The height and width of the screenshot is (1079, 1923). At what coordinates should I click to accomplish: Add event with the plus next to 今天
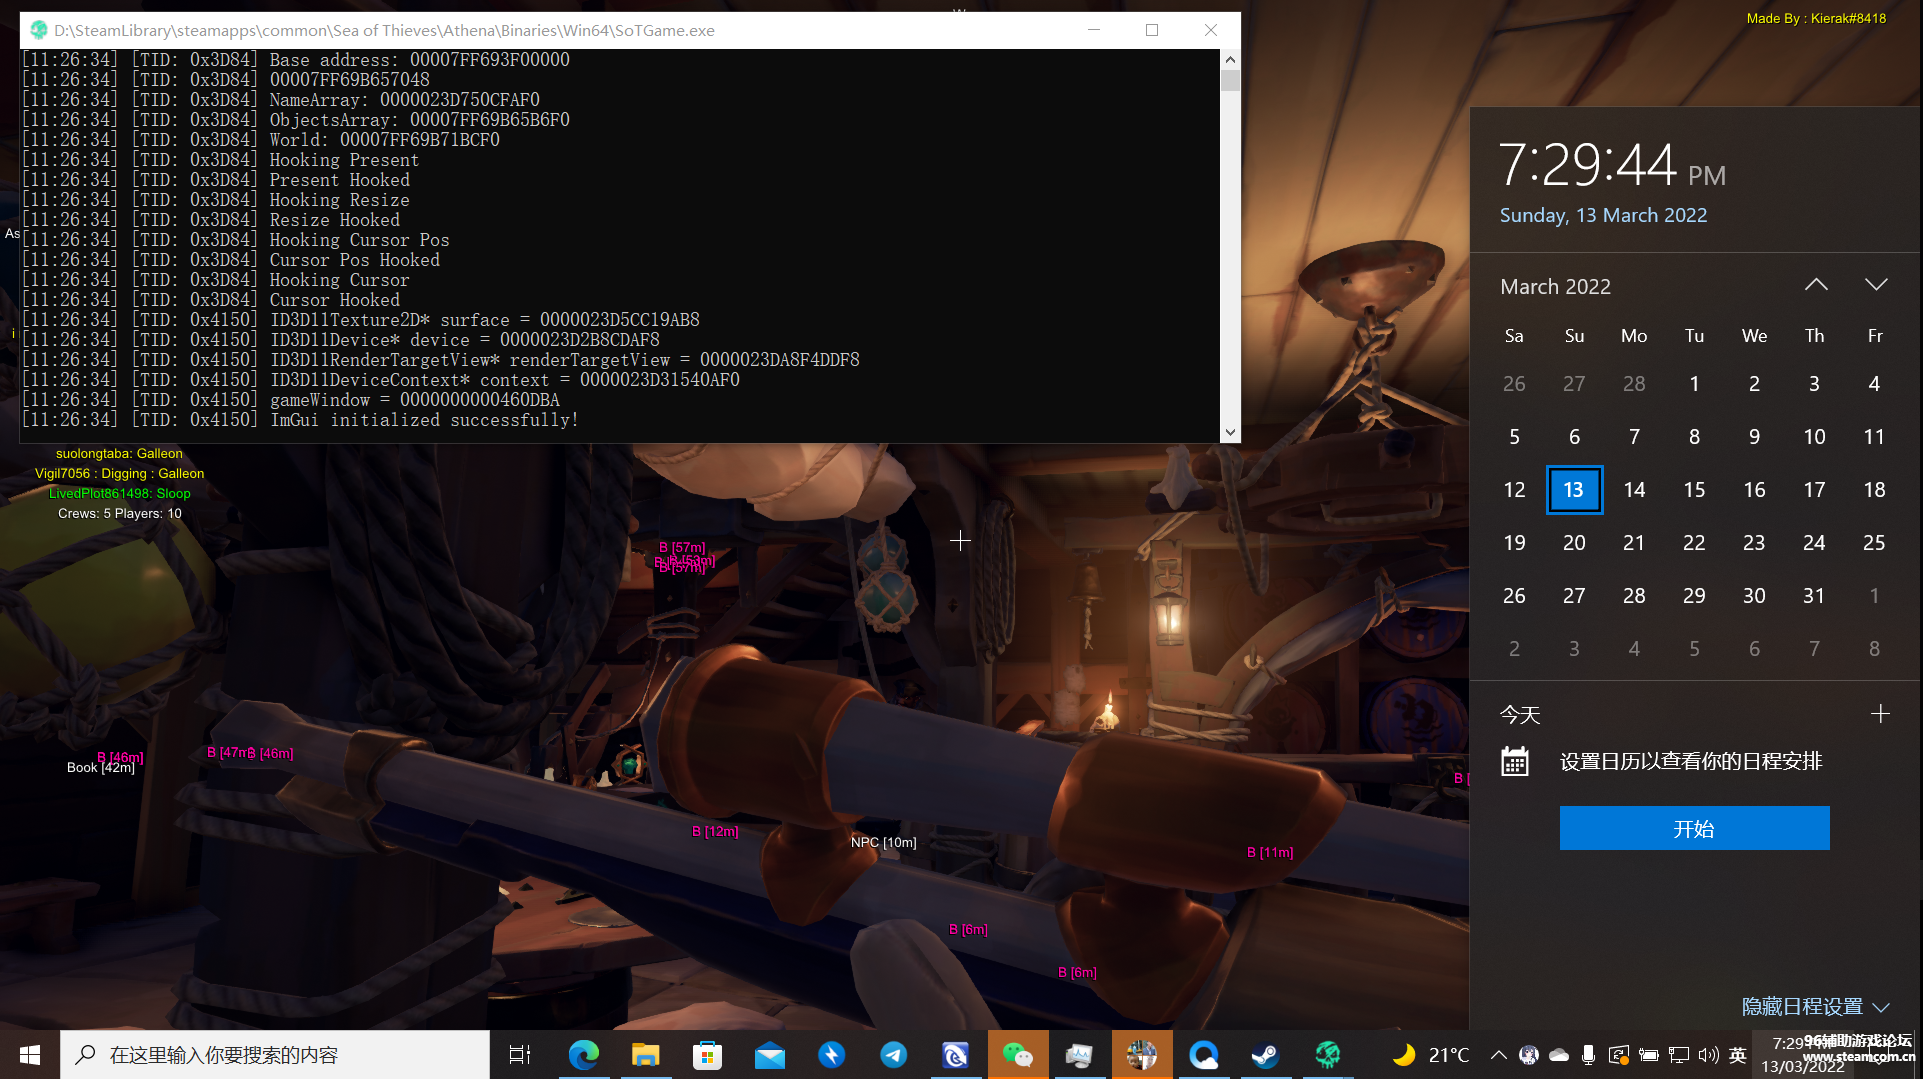click(x=1880, y=714)
